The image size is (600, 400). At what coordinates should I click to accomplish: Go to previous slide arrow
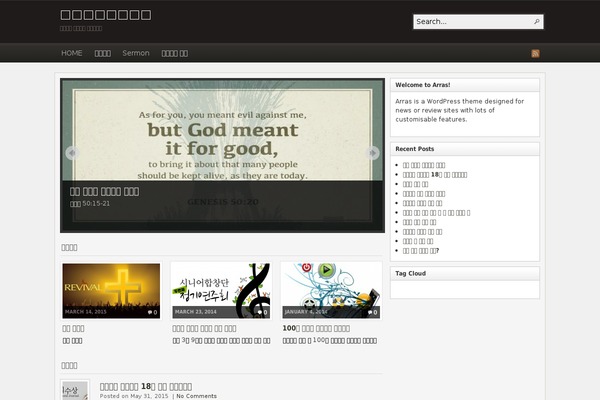72,153
